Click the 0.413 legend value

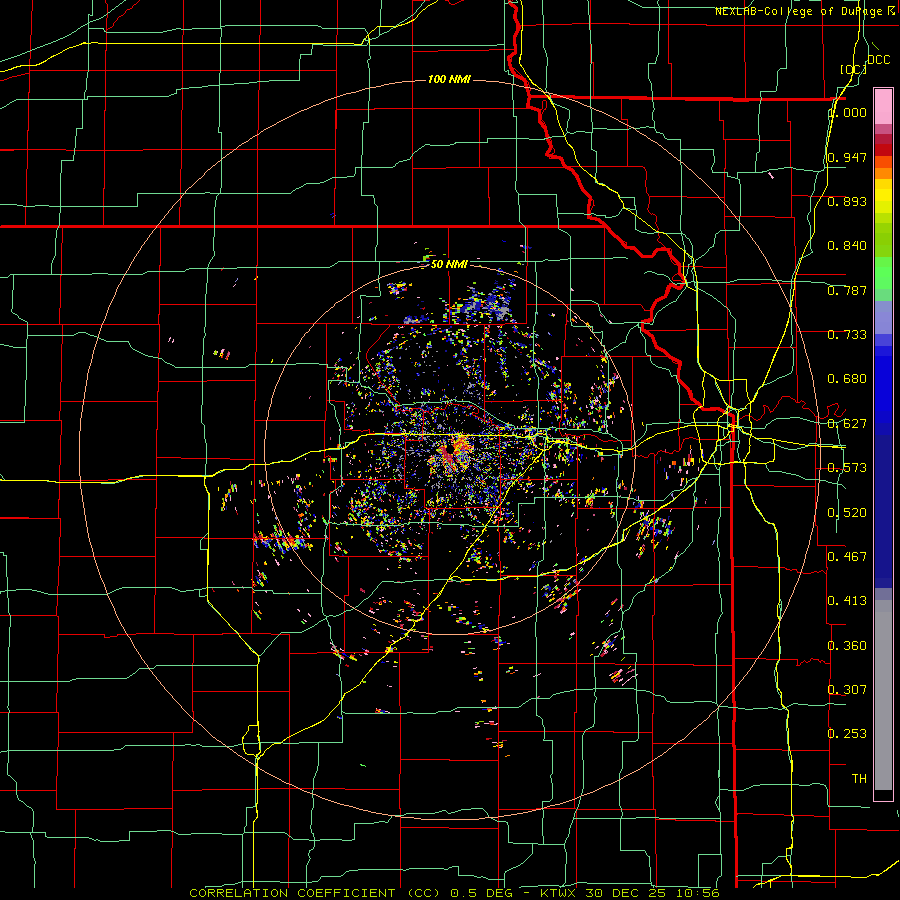(847, 601)
